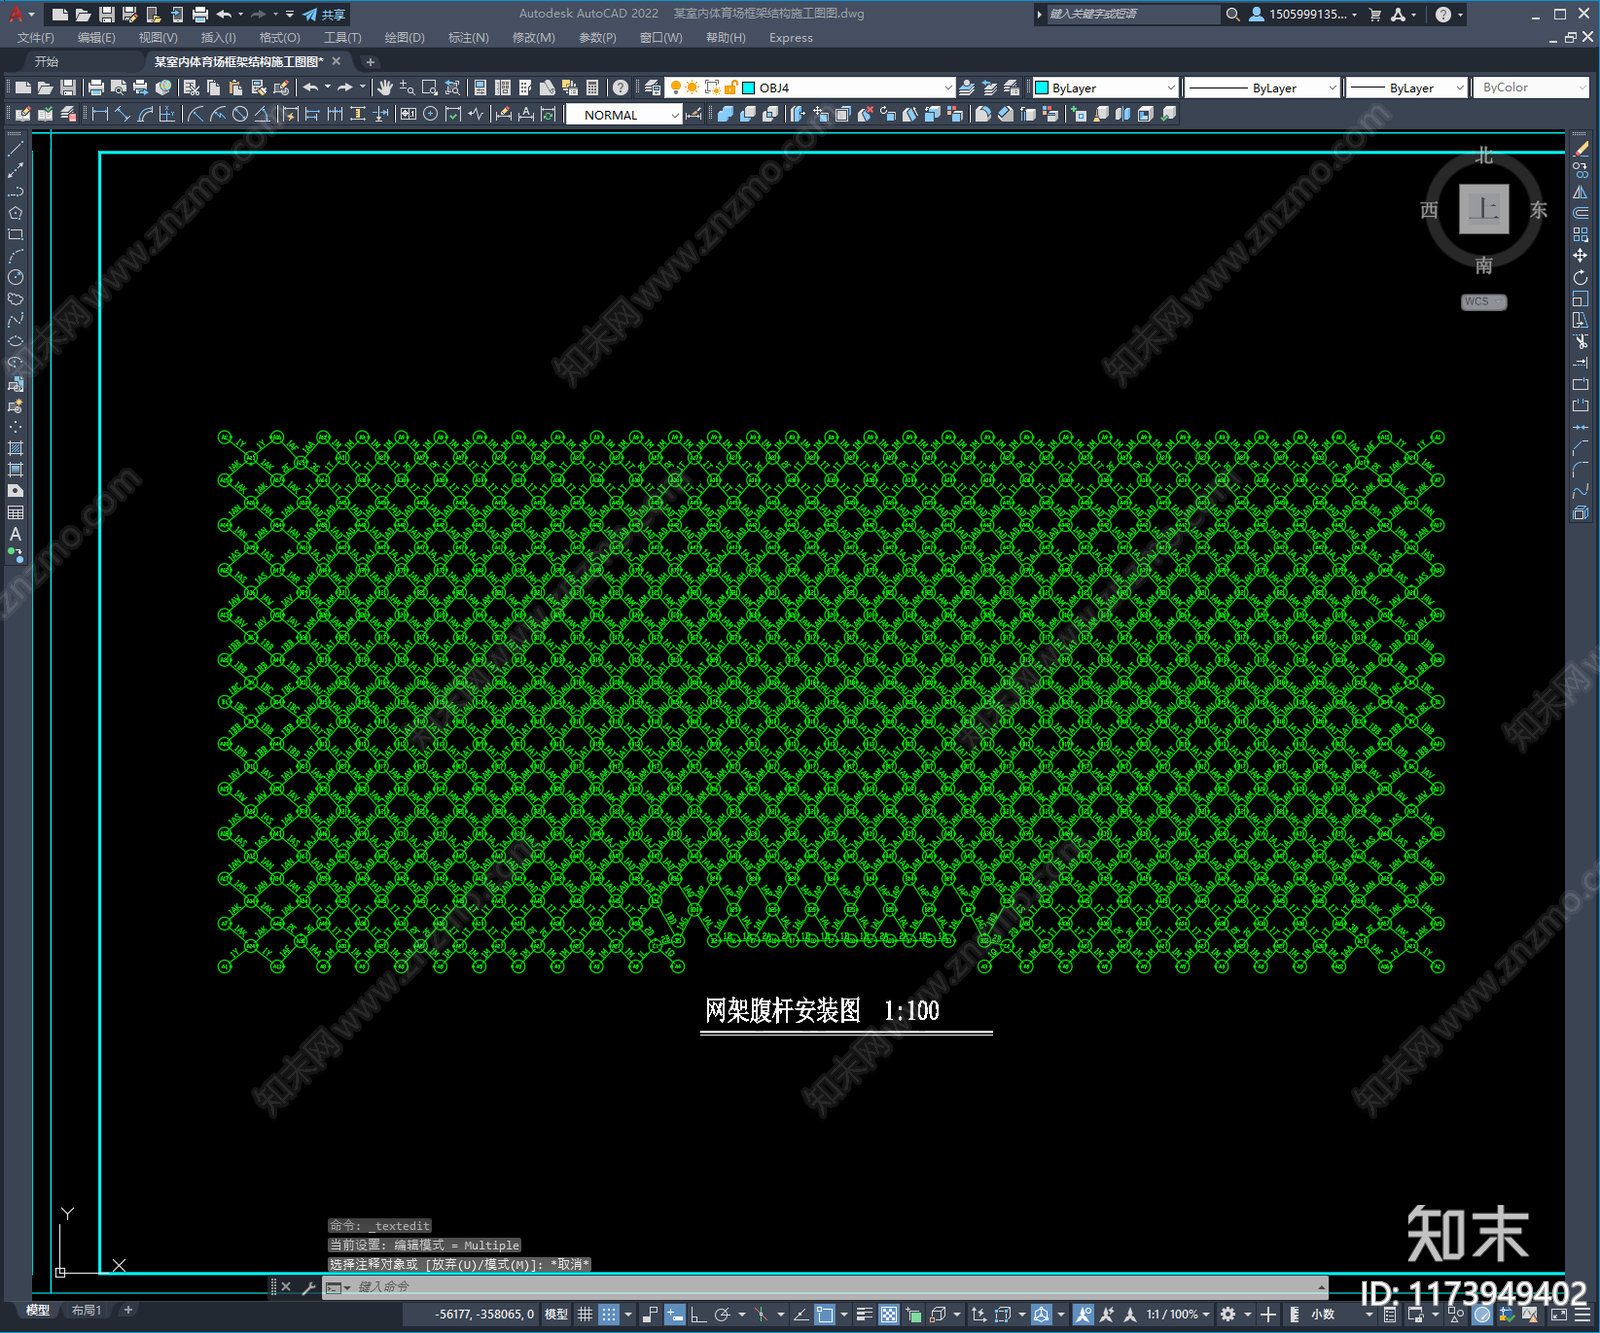
Task: Toggle polar tracking in status bar
Action: pyautogui.click(x=722, y=1314)
